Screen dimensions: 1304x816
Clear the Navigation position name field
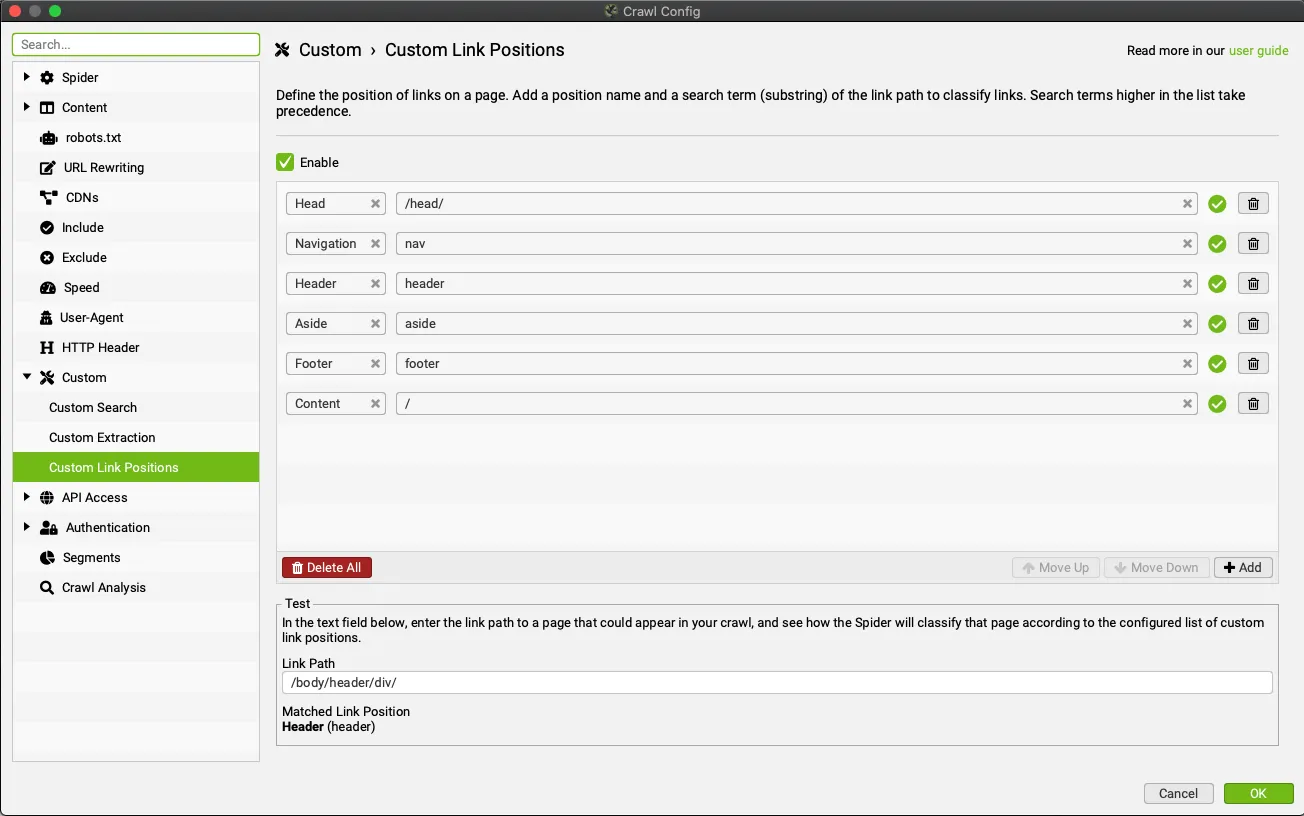coord(376,244)
